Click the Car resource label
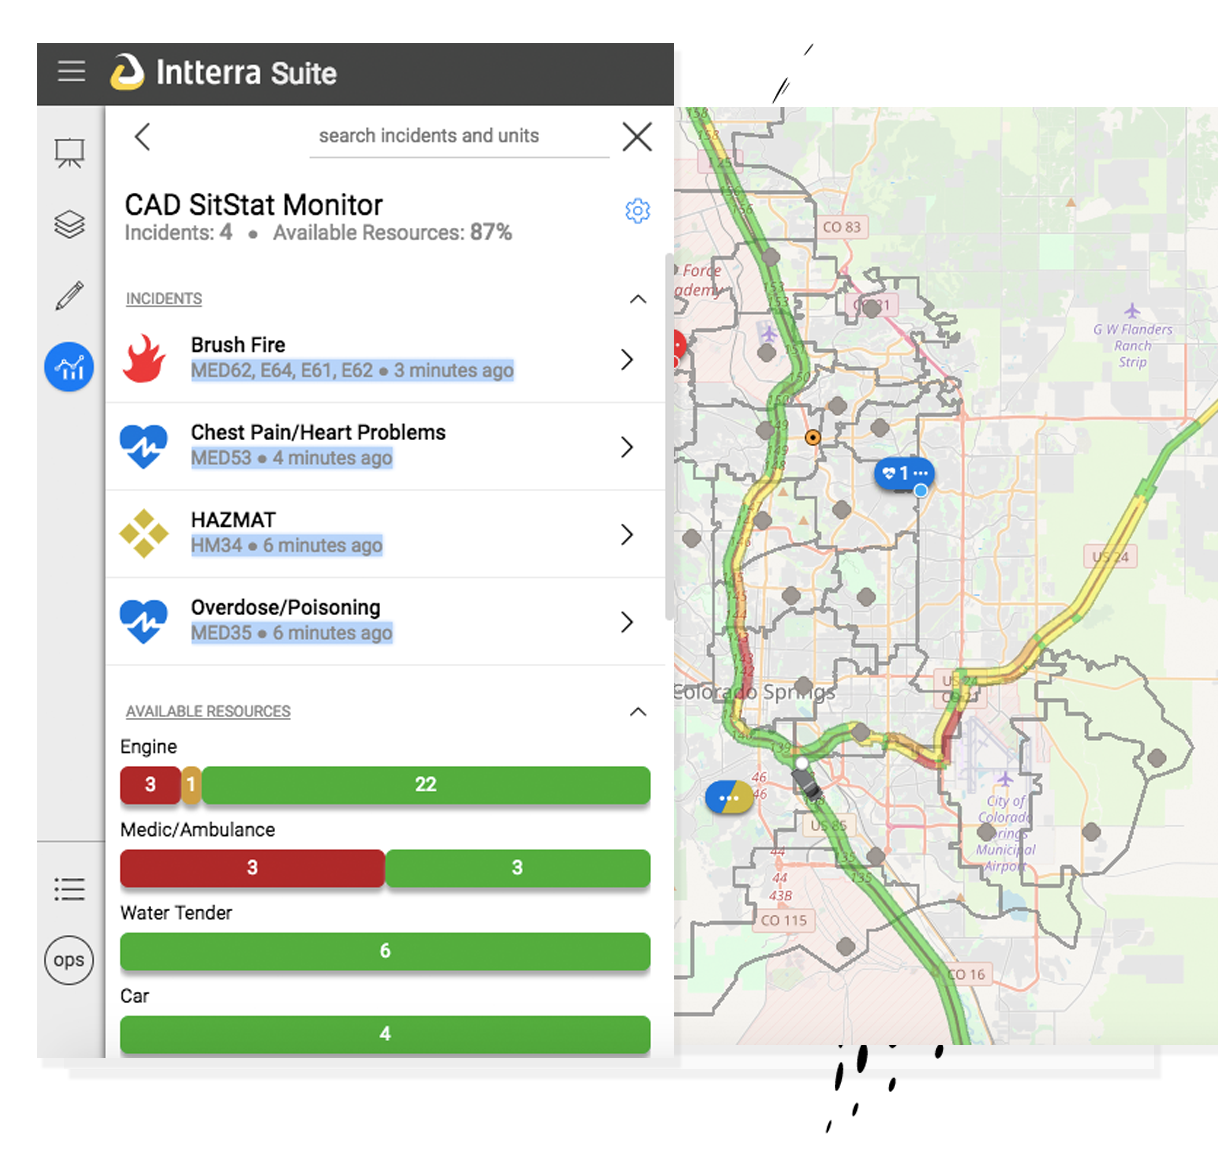1218x1176 pixels. (135, 996)
